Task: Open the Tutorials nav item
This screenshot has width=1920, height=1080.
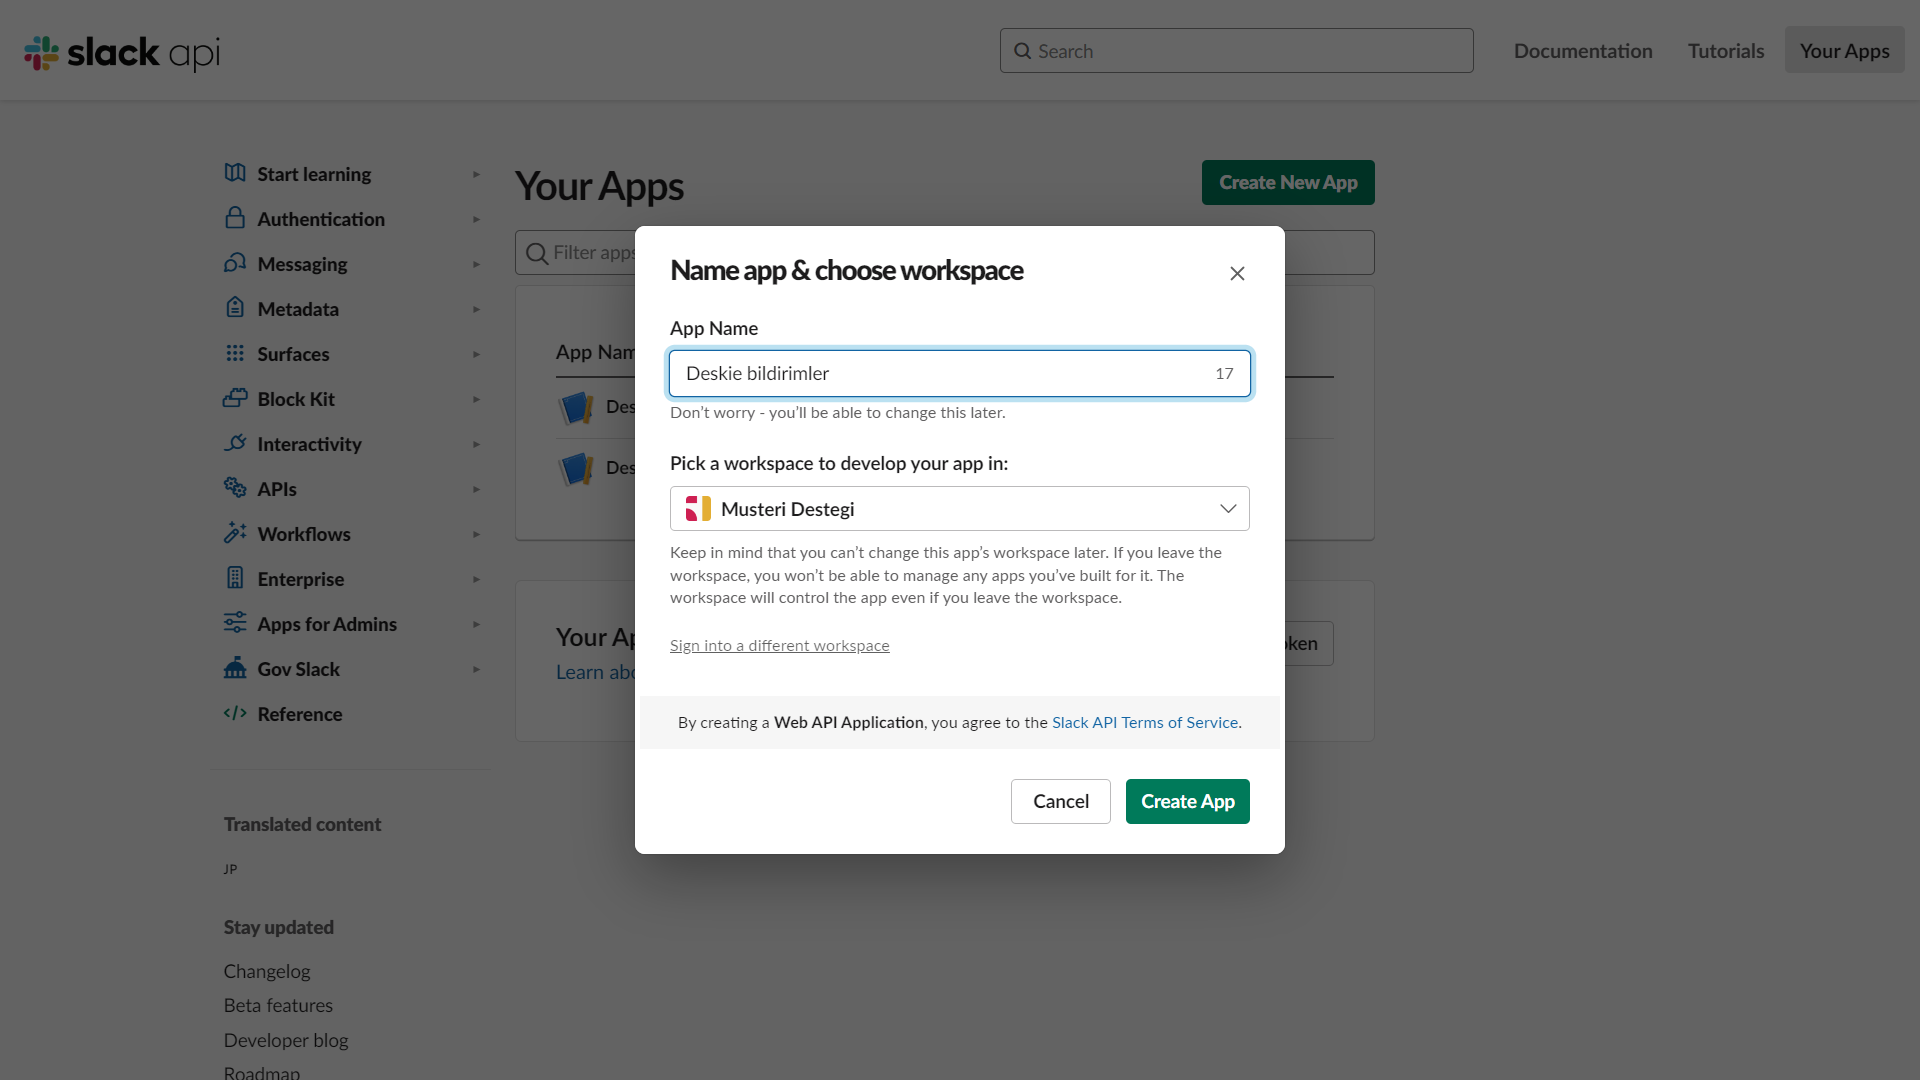Action: point(1726,51)
